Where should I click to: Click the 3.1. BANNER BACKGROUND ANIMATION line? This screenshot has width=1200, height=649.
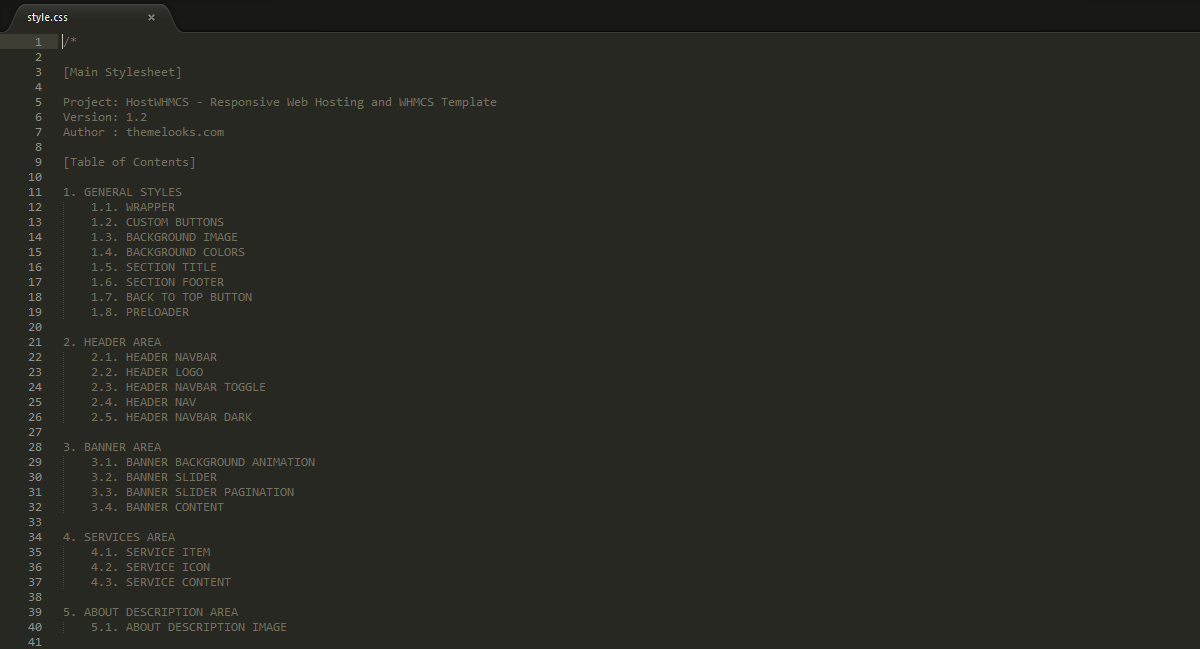pos(202,462)
